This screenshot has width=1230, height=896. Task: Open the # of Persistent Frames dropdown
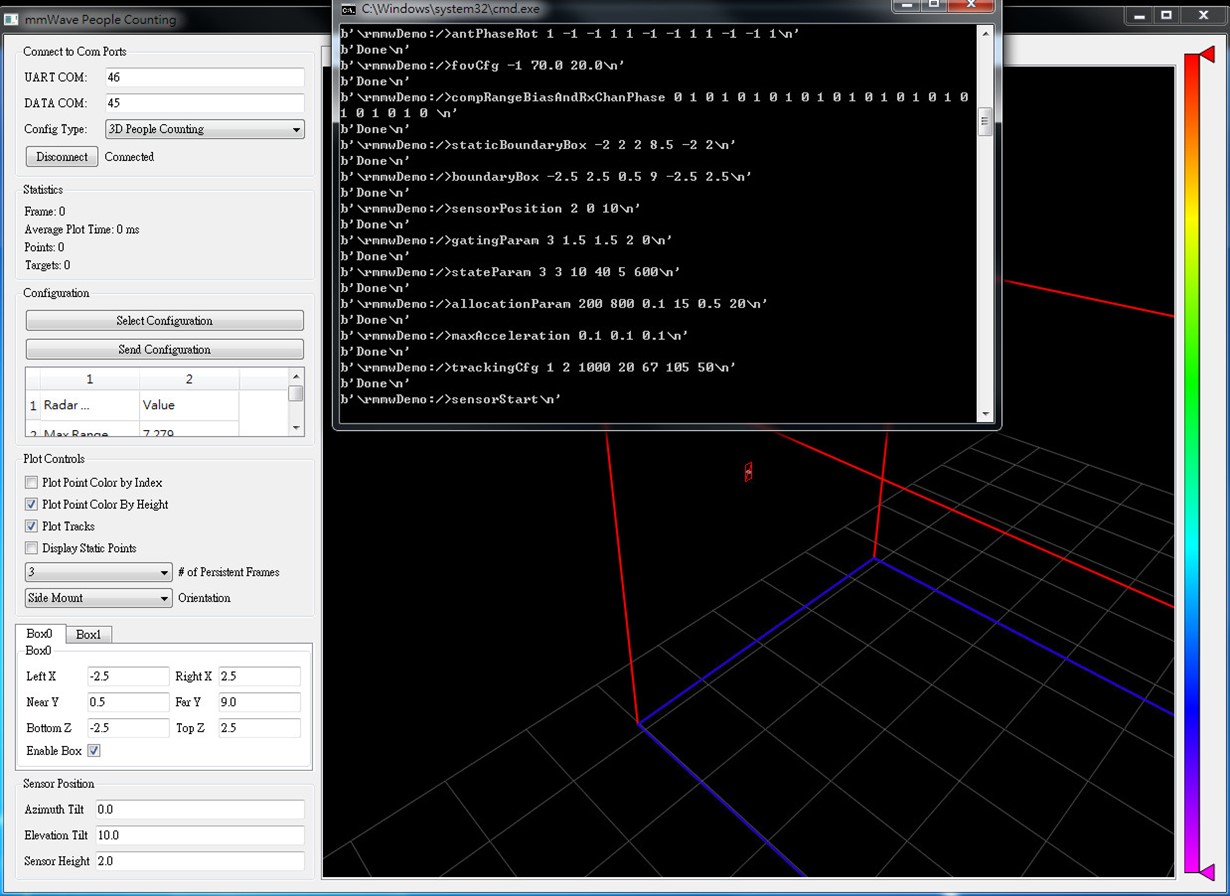point(99,573)
